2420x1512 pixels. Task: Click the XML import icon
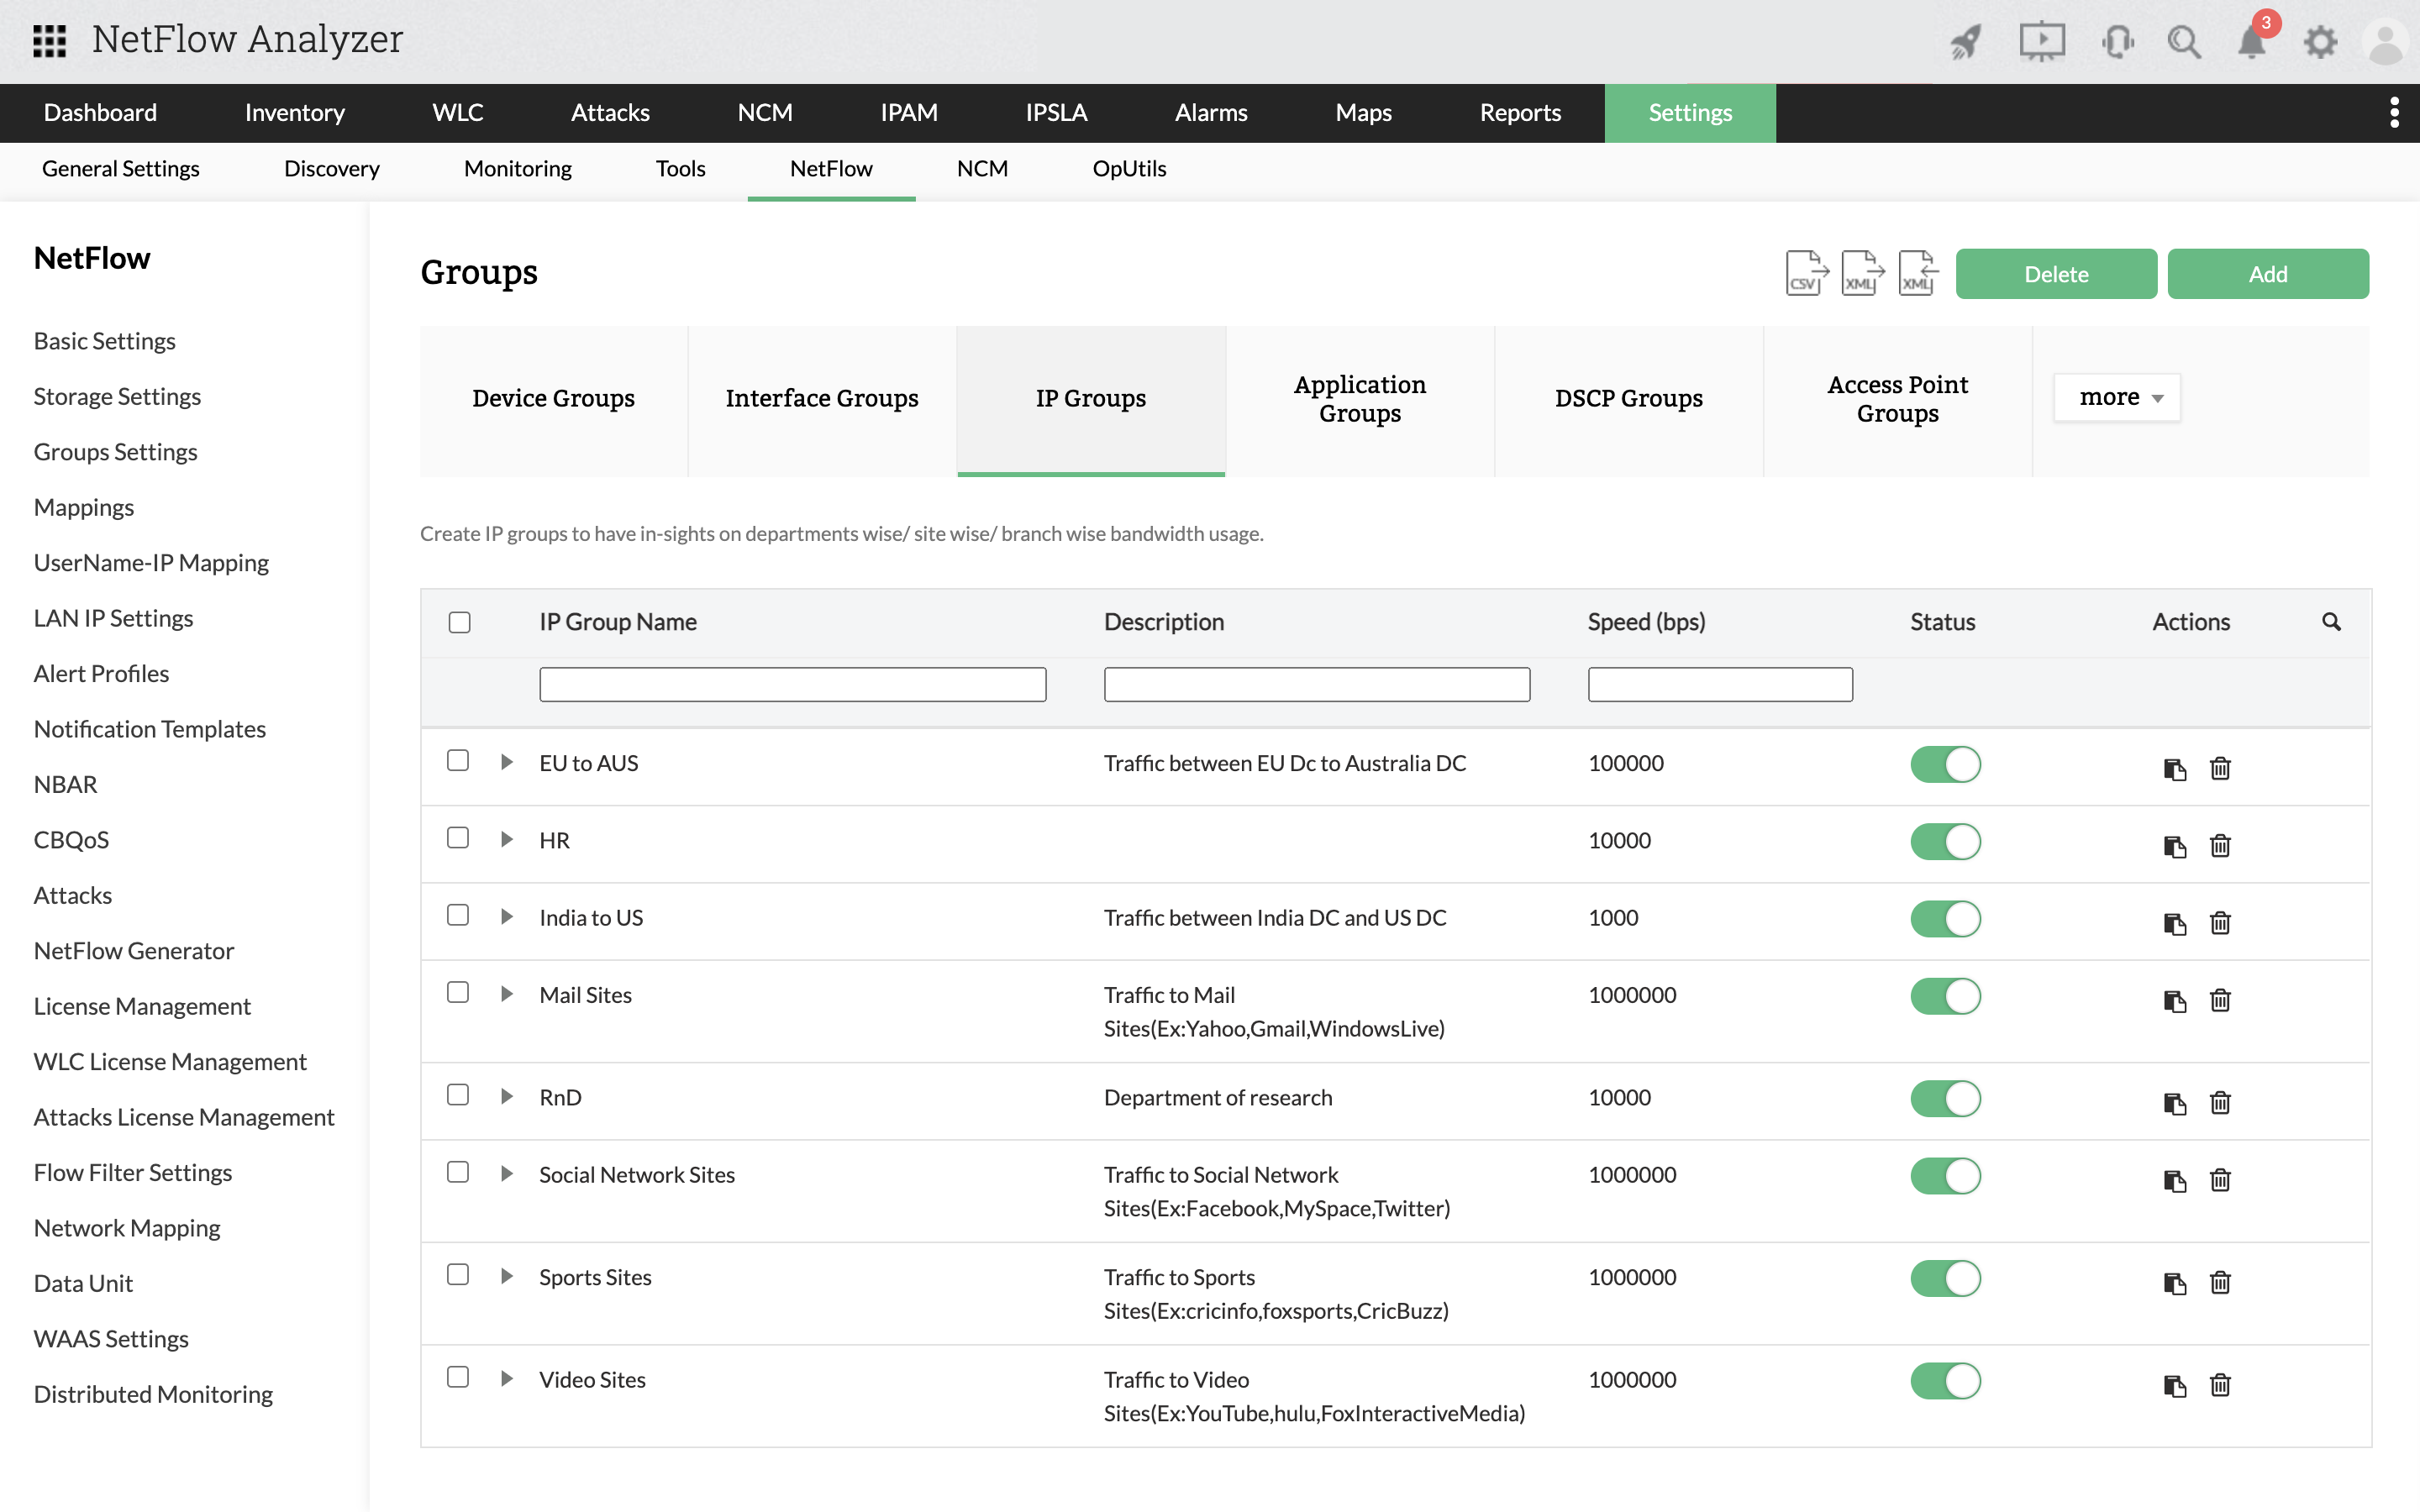click(x=1917, y=273)
